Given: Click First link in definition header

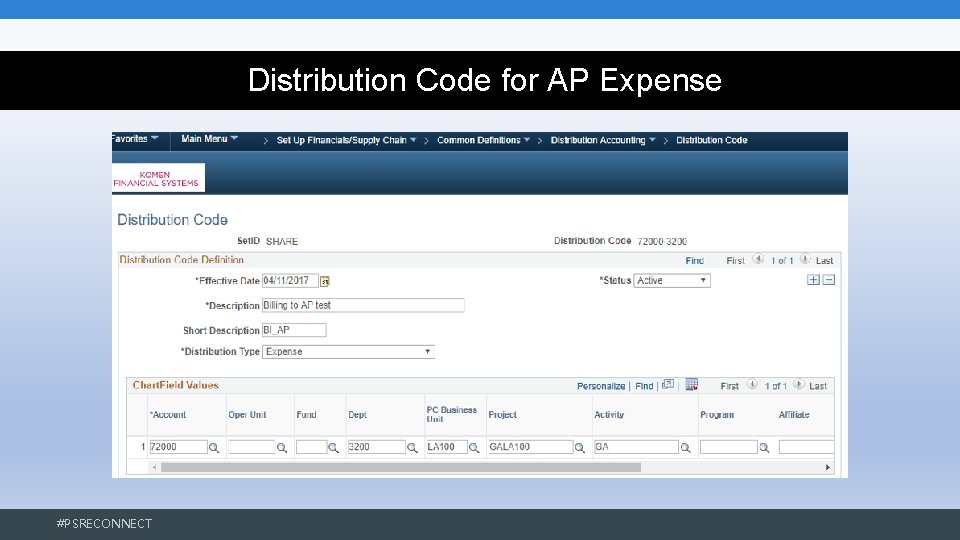Looking at the screenshot, I should pos(735,261).
